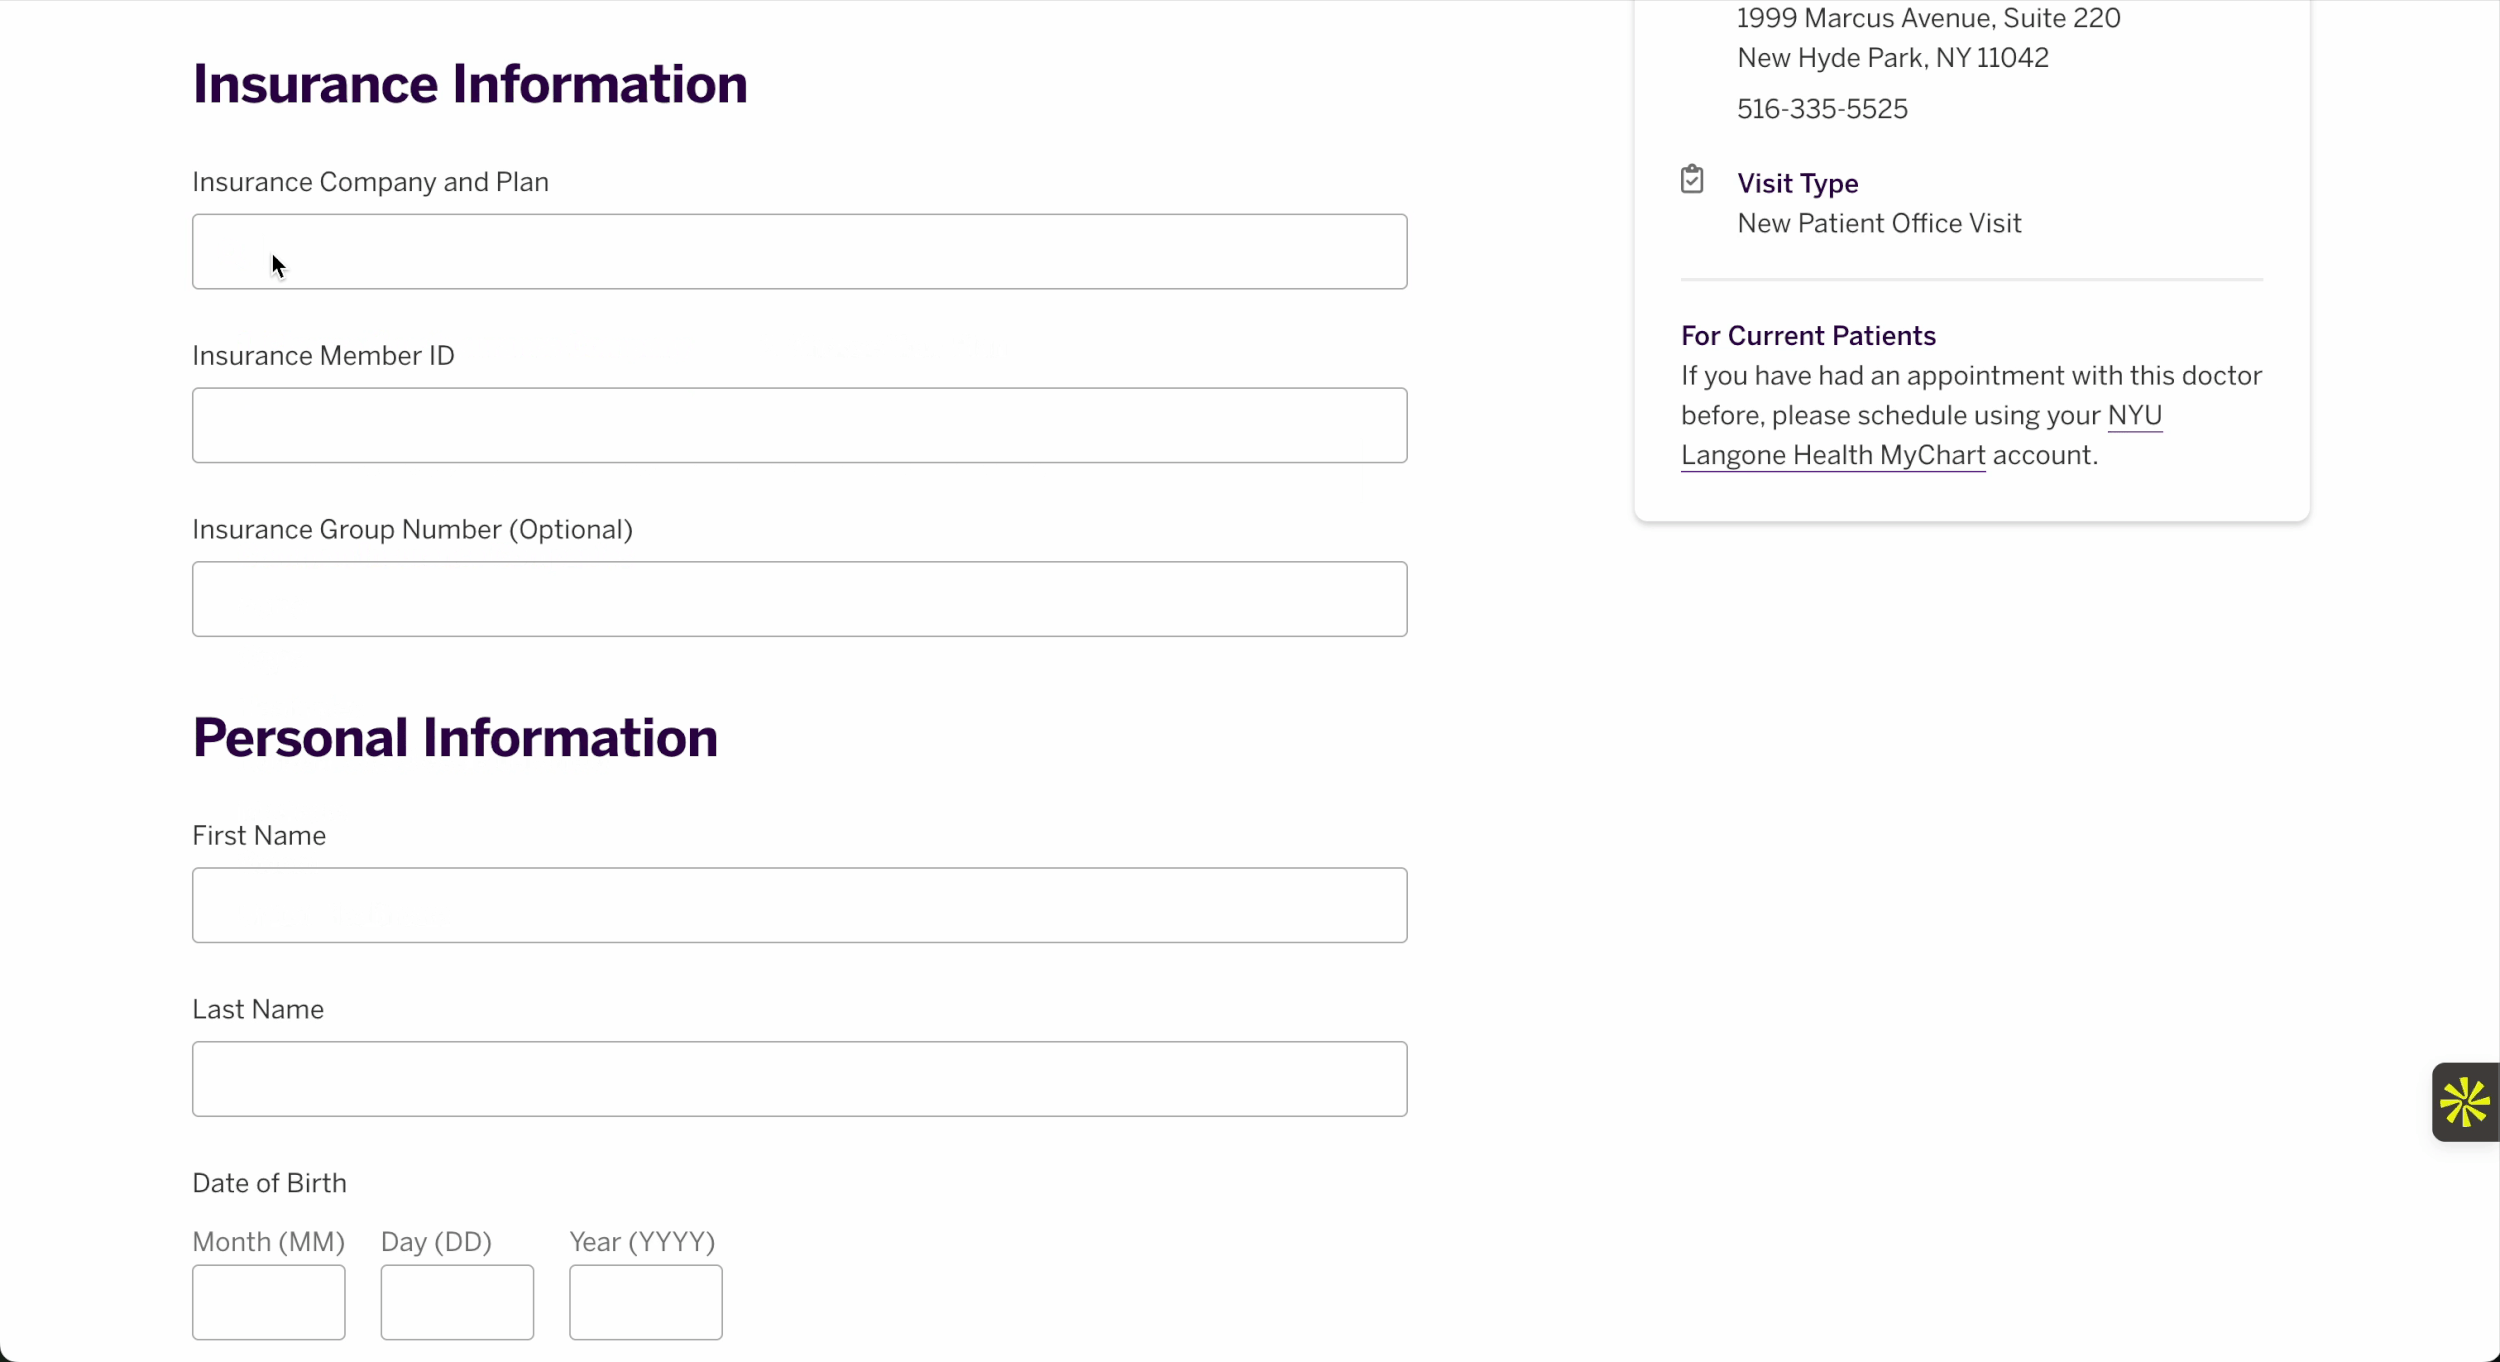Focus the Last Name input field
The image size is (2500, 1362).
[799, 1079]
